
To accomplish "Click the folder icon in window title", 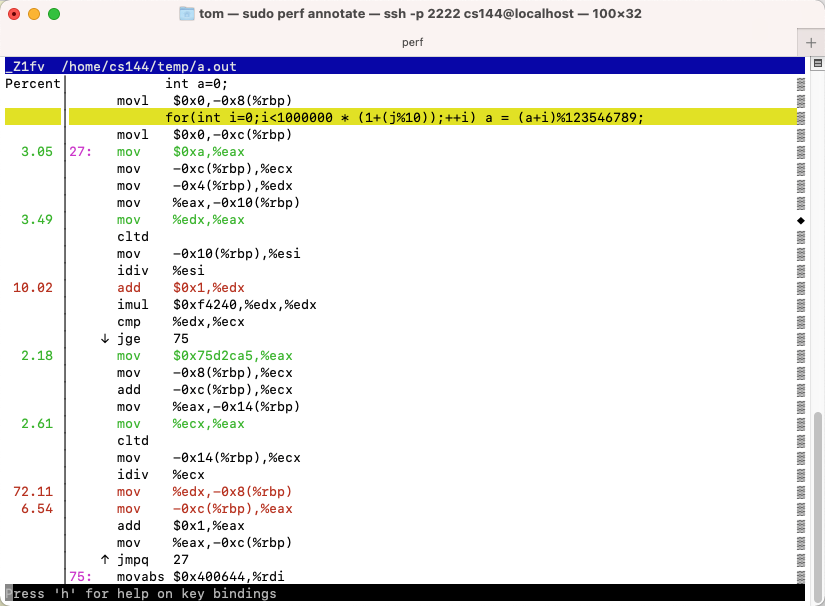I will [186, 14].
